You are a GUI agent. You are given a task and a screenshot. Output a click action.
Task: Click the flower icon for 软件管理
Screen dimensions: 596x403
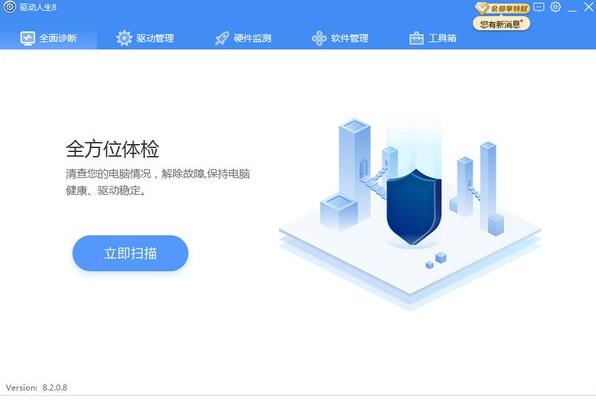[x=319, y=38]
